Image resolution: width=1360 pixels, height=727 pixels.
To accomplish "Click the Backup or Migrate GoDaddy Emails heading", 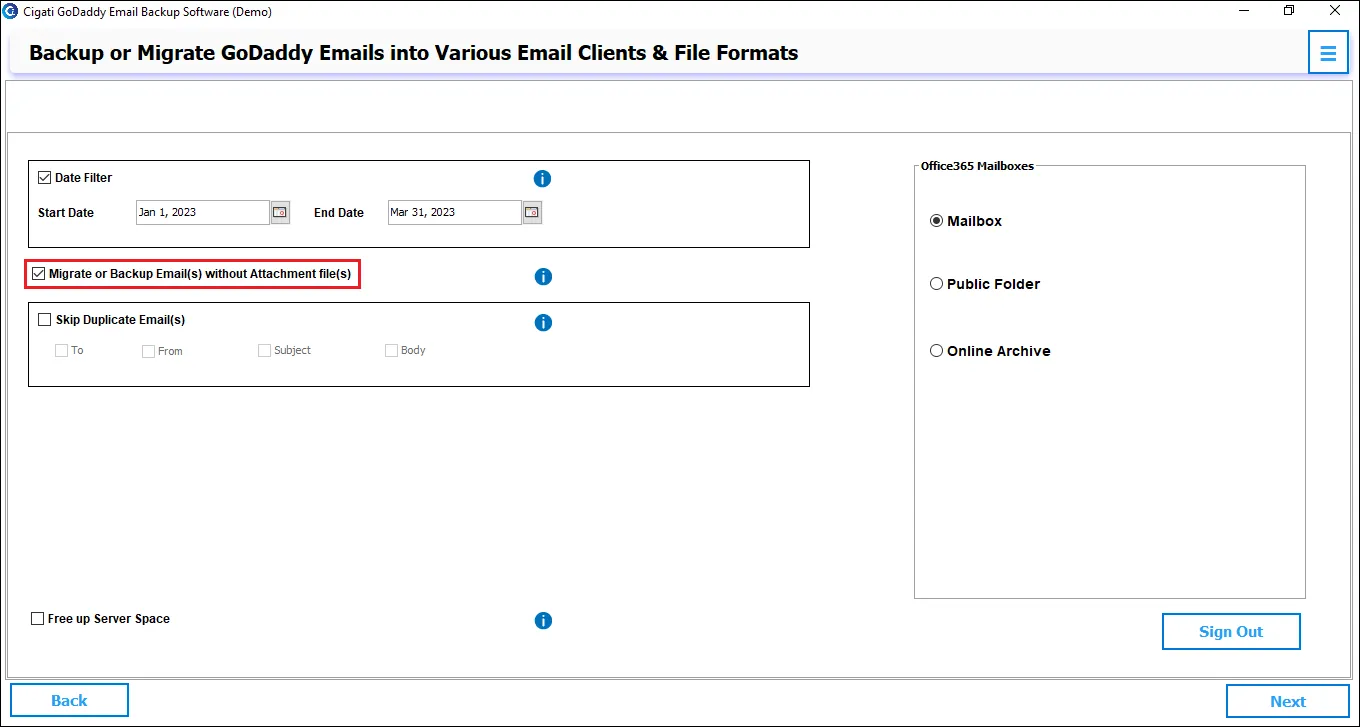I will [413, 53].
